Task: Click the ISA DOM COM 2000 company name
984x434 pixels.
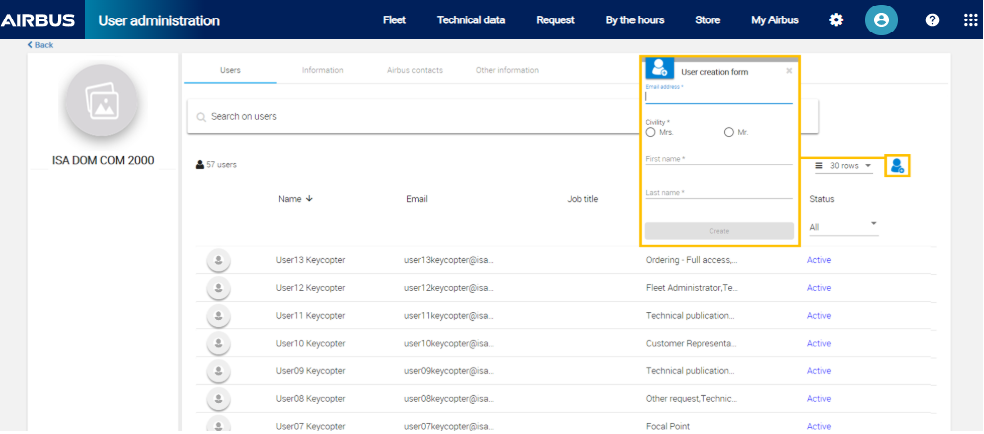Action: (103, 161)
